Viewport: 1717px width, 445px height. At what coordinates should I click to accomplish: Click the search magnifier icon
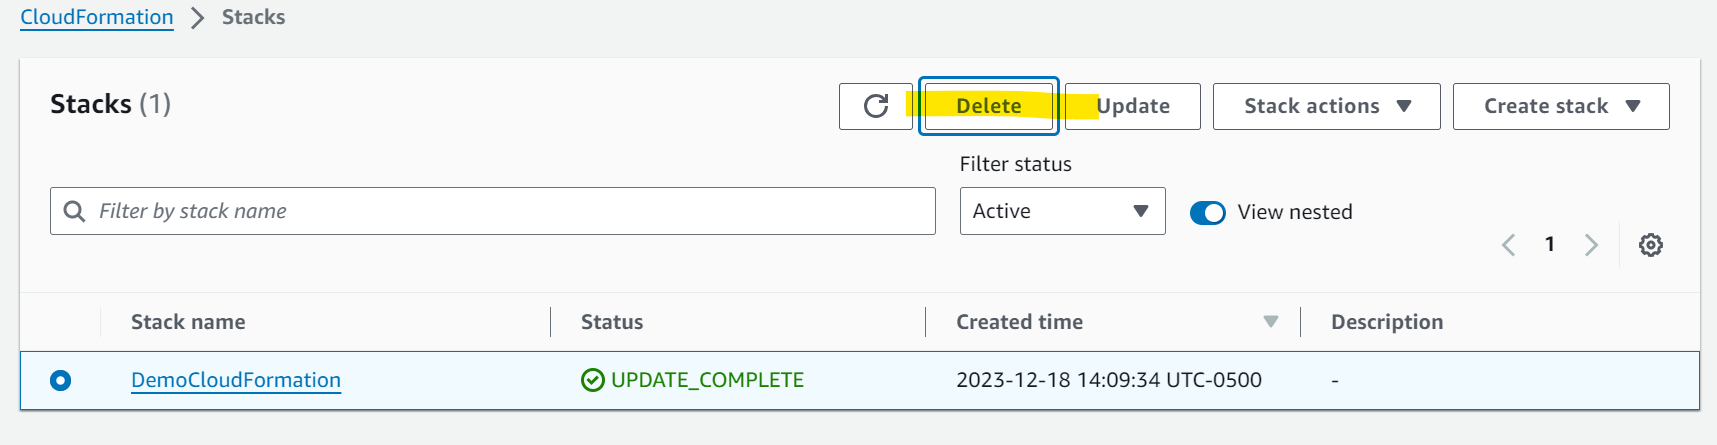(x=74, y=211)
